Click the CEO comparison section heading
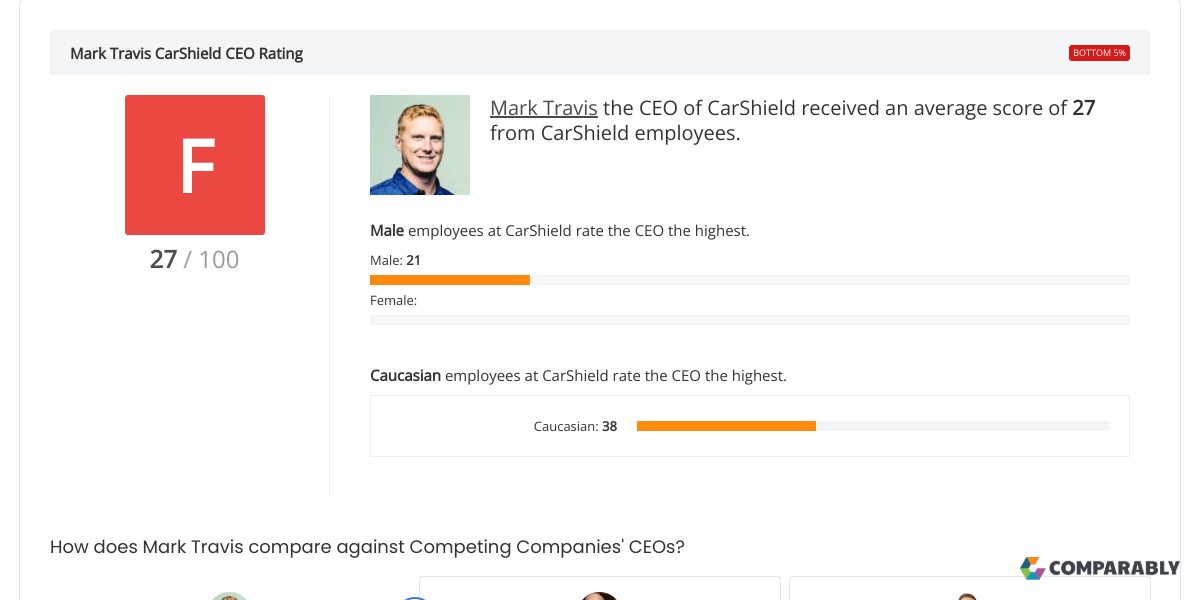This screenshot has height=600, width=1200. point(367,547)
